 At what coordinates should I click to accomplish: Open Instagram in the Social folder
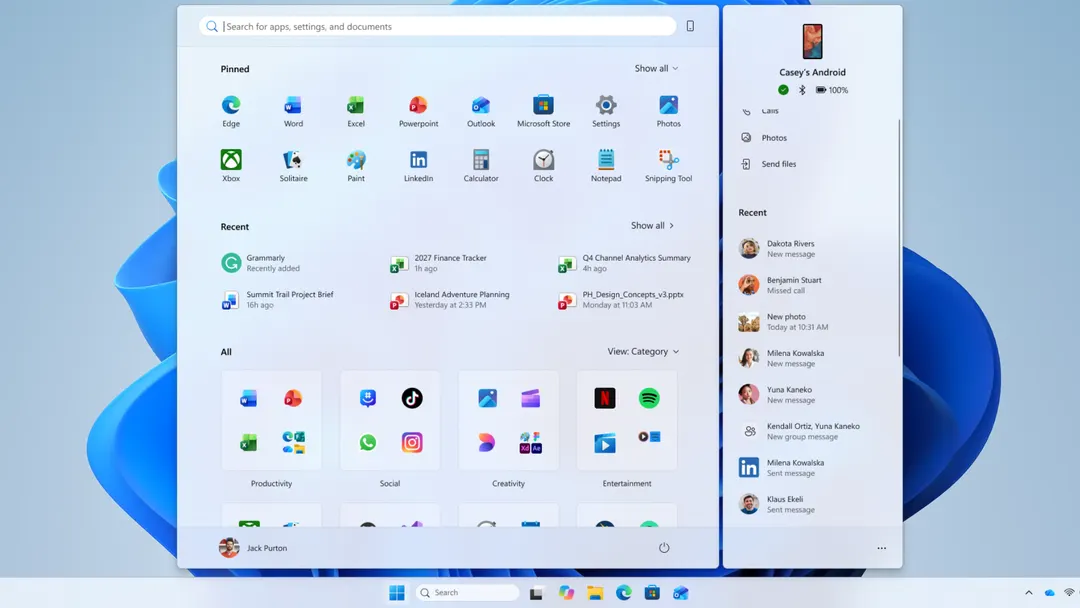click(x=412, y=442)
